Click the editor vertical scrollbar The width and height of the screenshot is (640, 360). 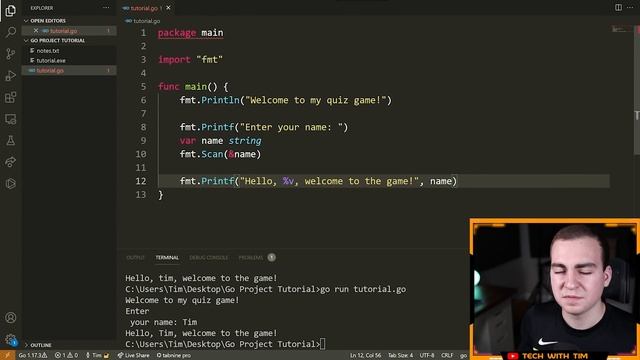coord(637,90)
